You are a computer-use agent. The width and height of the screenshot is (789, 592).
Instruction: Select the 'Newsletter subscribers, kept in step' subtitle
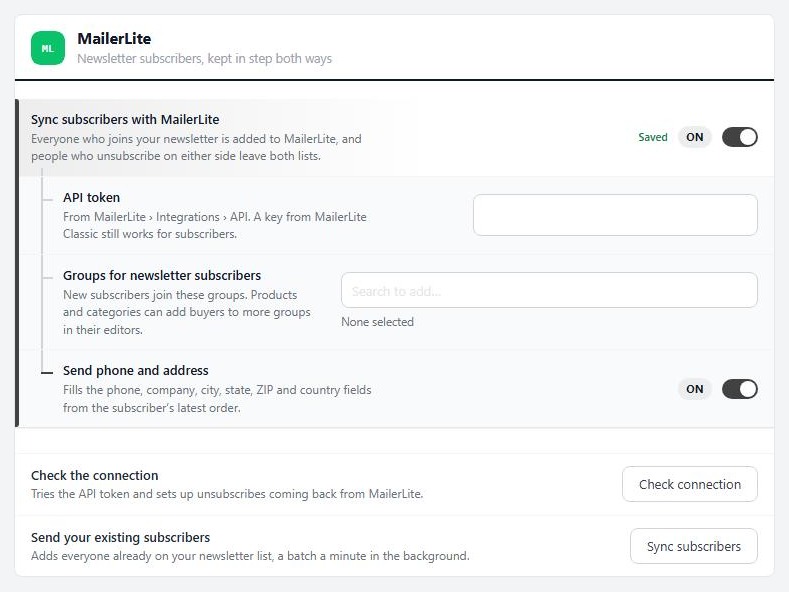[204, 58]
